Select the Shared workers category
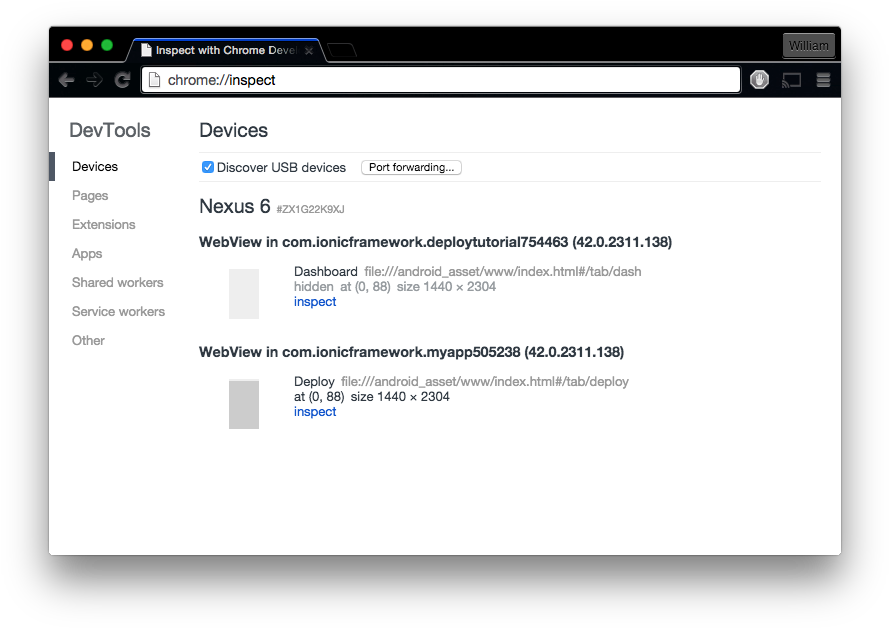 coord(117,282)
